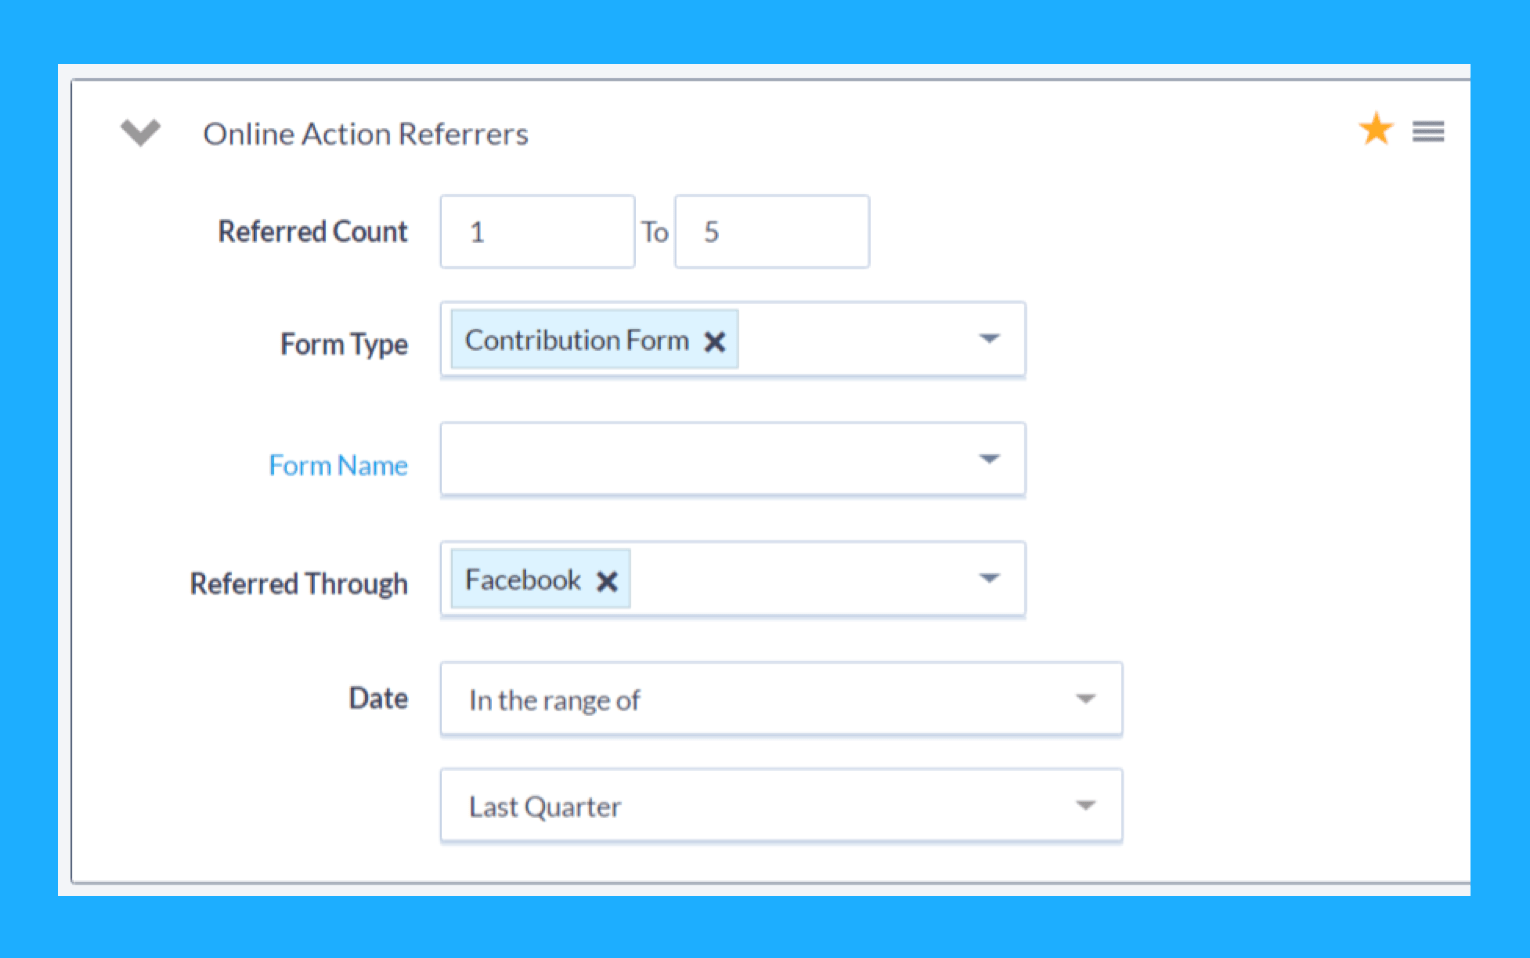This screenshot has width=1530, height=958.
Task: Click the Referred Through dropdown arrow
Action: coord(989,578)
